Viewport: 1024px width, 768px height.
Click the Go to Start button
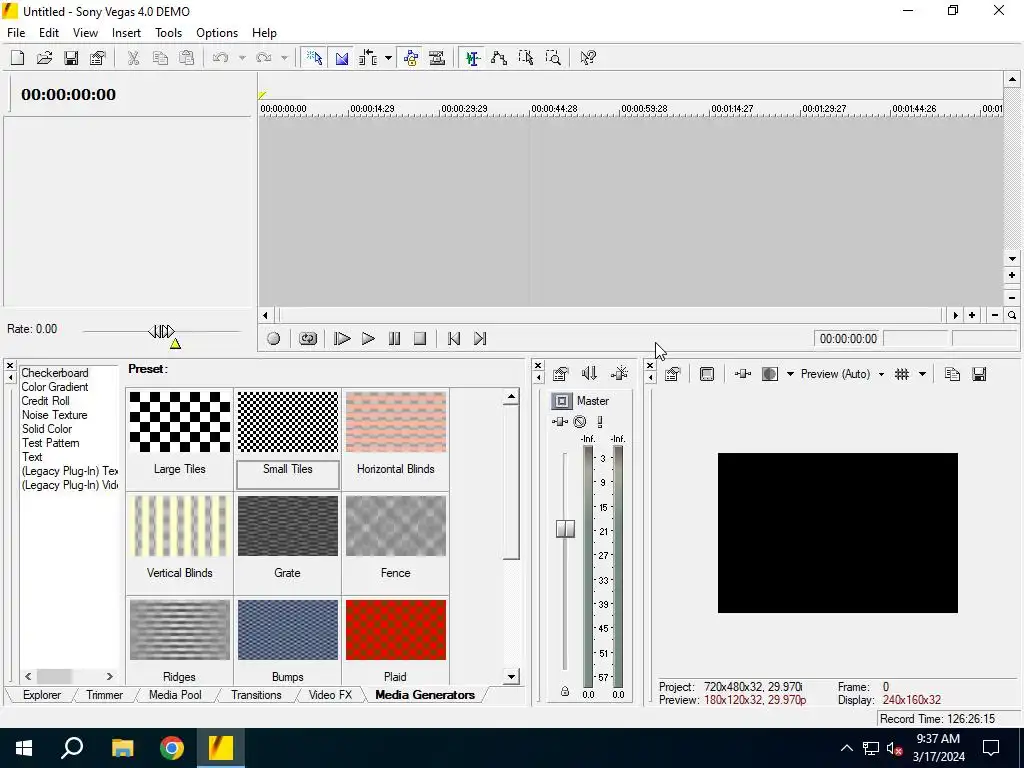[x=454, y=338]
